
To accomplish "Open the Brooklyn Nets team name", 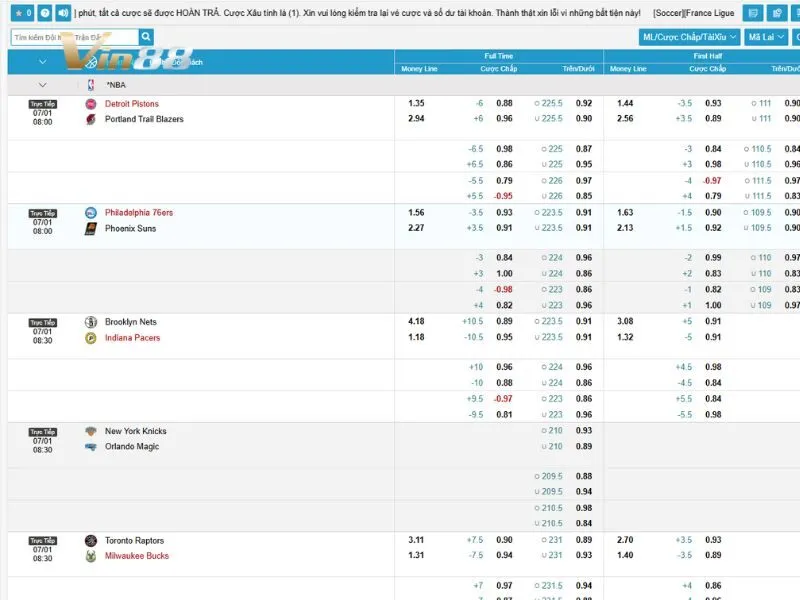I will coord(131,321).
